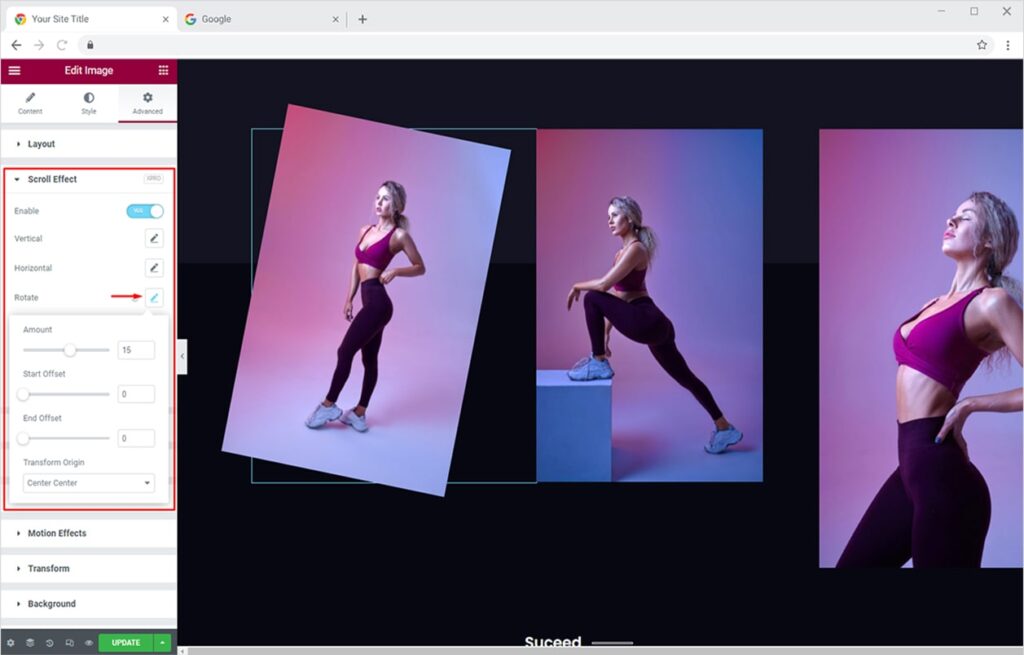Open Responsive Mode device icon
1024x655 pixels.
coord(69,643)
